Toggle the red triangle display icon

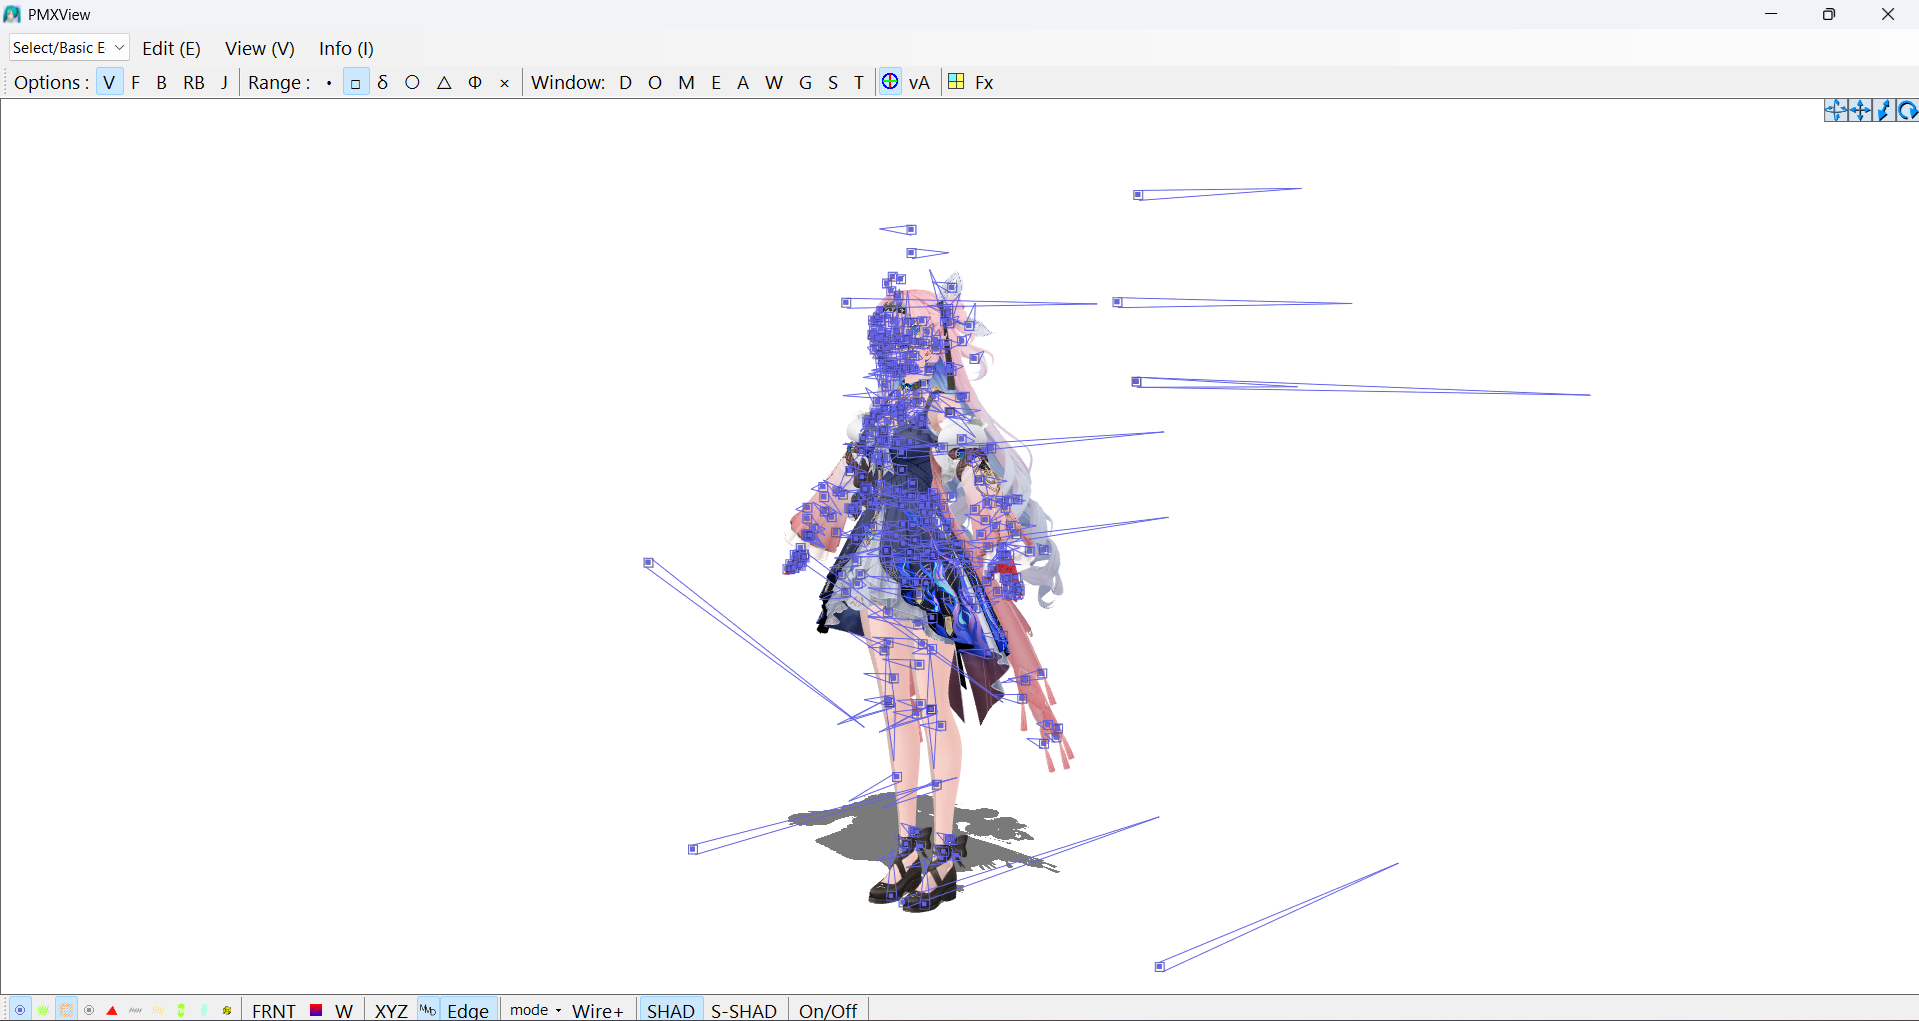tap(112, 1010)
